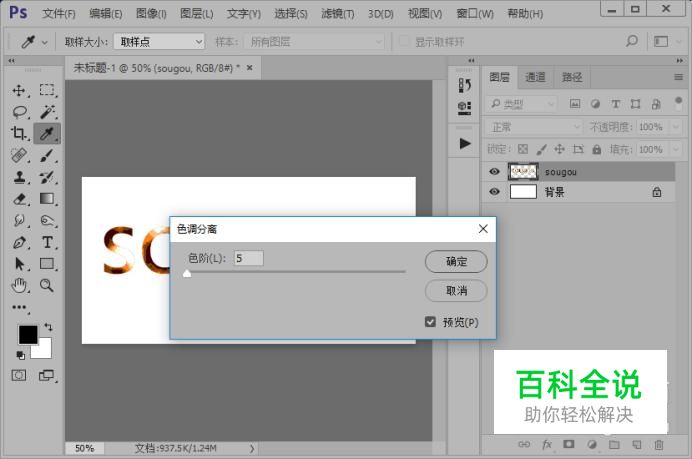Image resolution: width=692 pixels, height=459 pixels.
Task: Switch to the Paths tab
Action: point(572,77)
